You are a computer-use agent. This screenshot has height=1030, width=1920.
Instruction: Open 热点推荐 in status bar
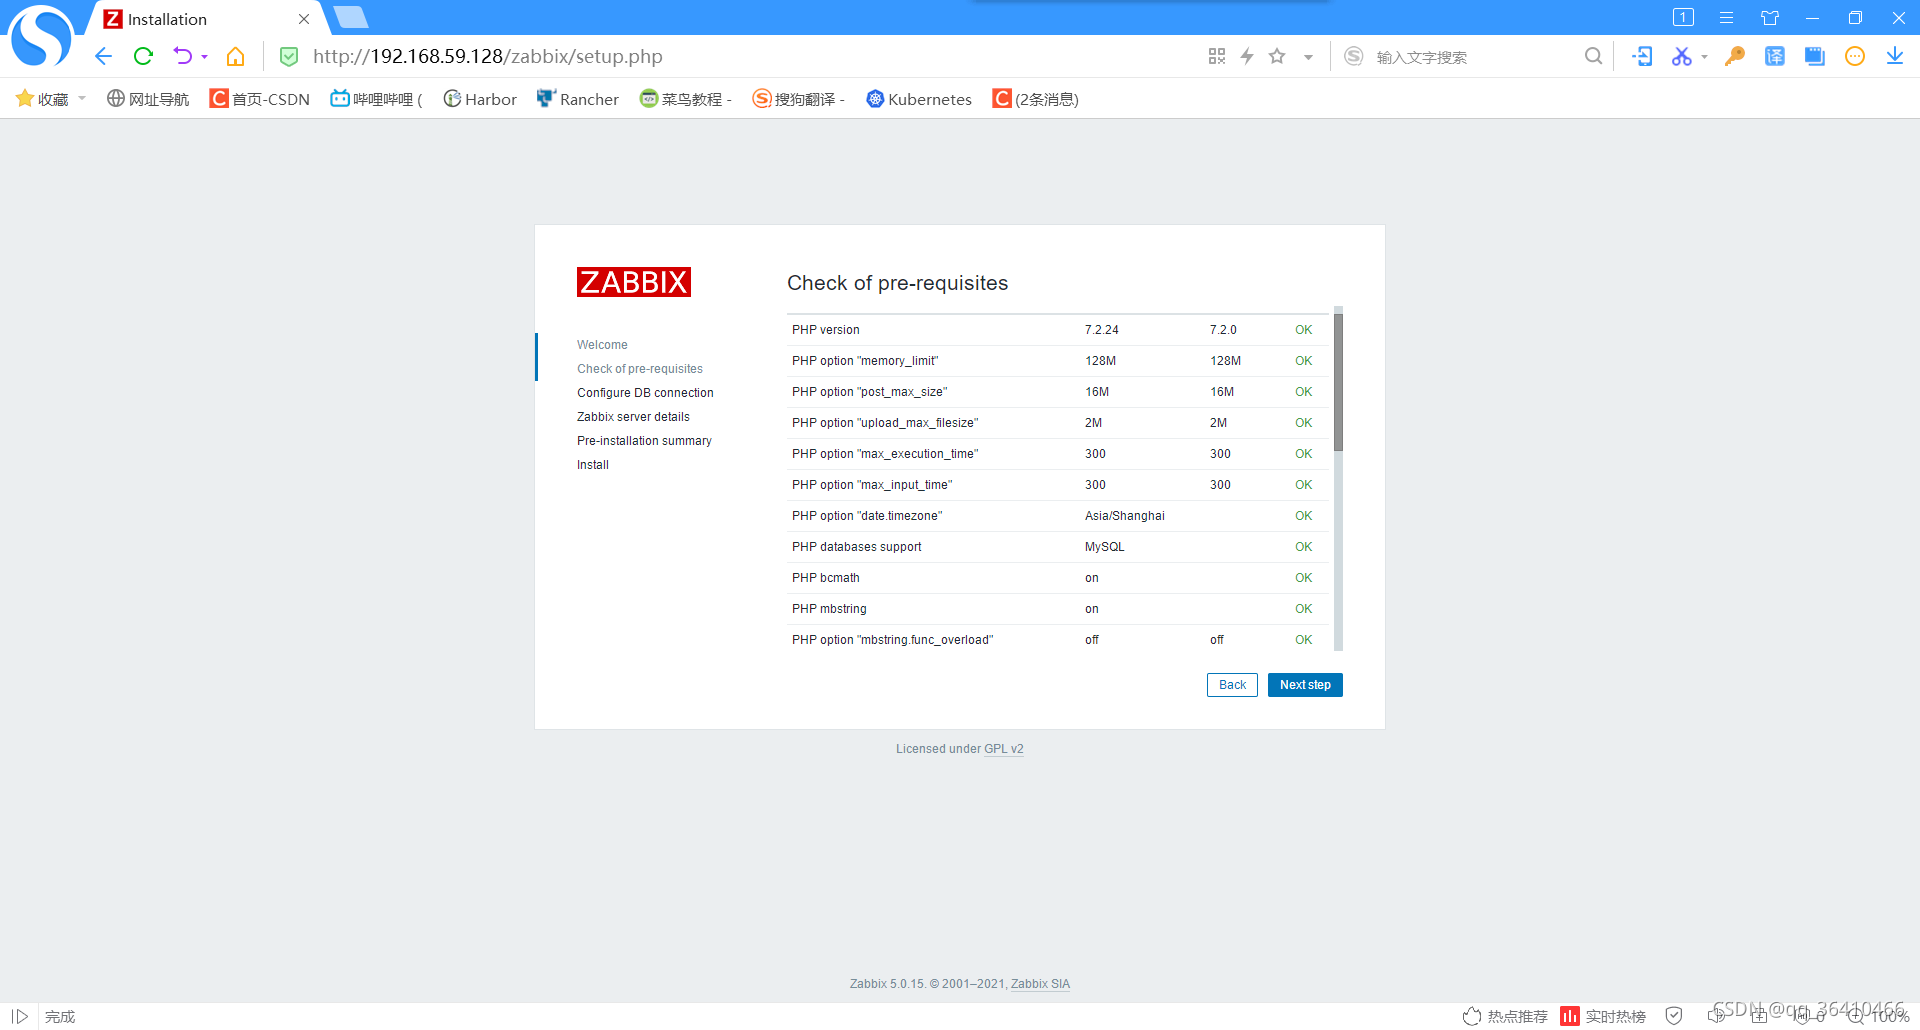click(1505, 1016)
